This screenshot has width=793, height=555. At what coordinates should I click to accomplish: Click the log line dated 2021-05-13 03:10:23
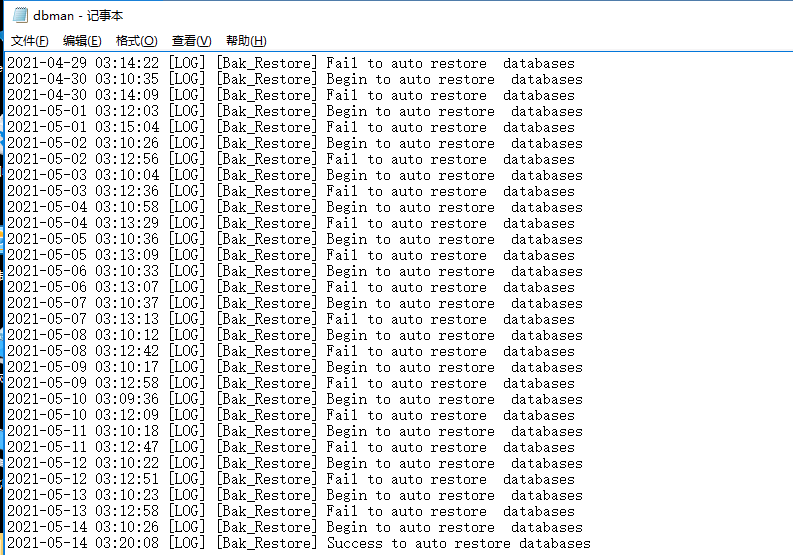pos(295,495)
